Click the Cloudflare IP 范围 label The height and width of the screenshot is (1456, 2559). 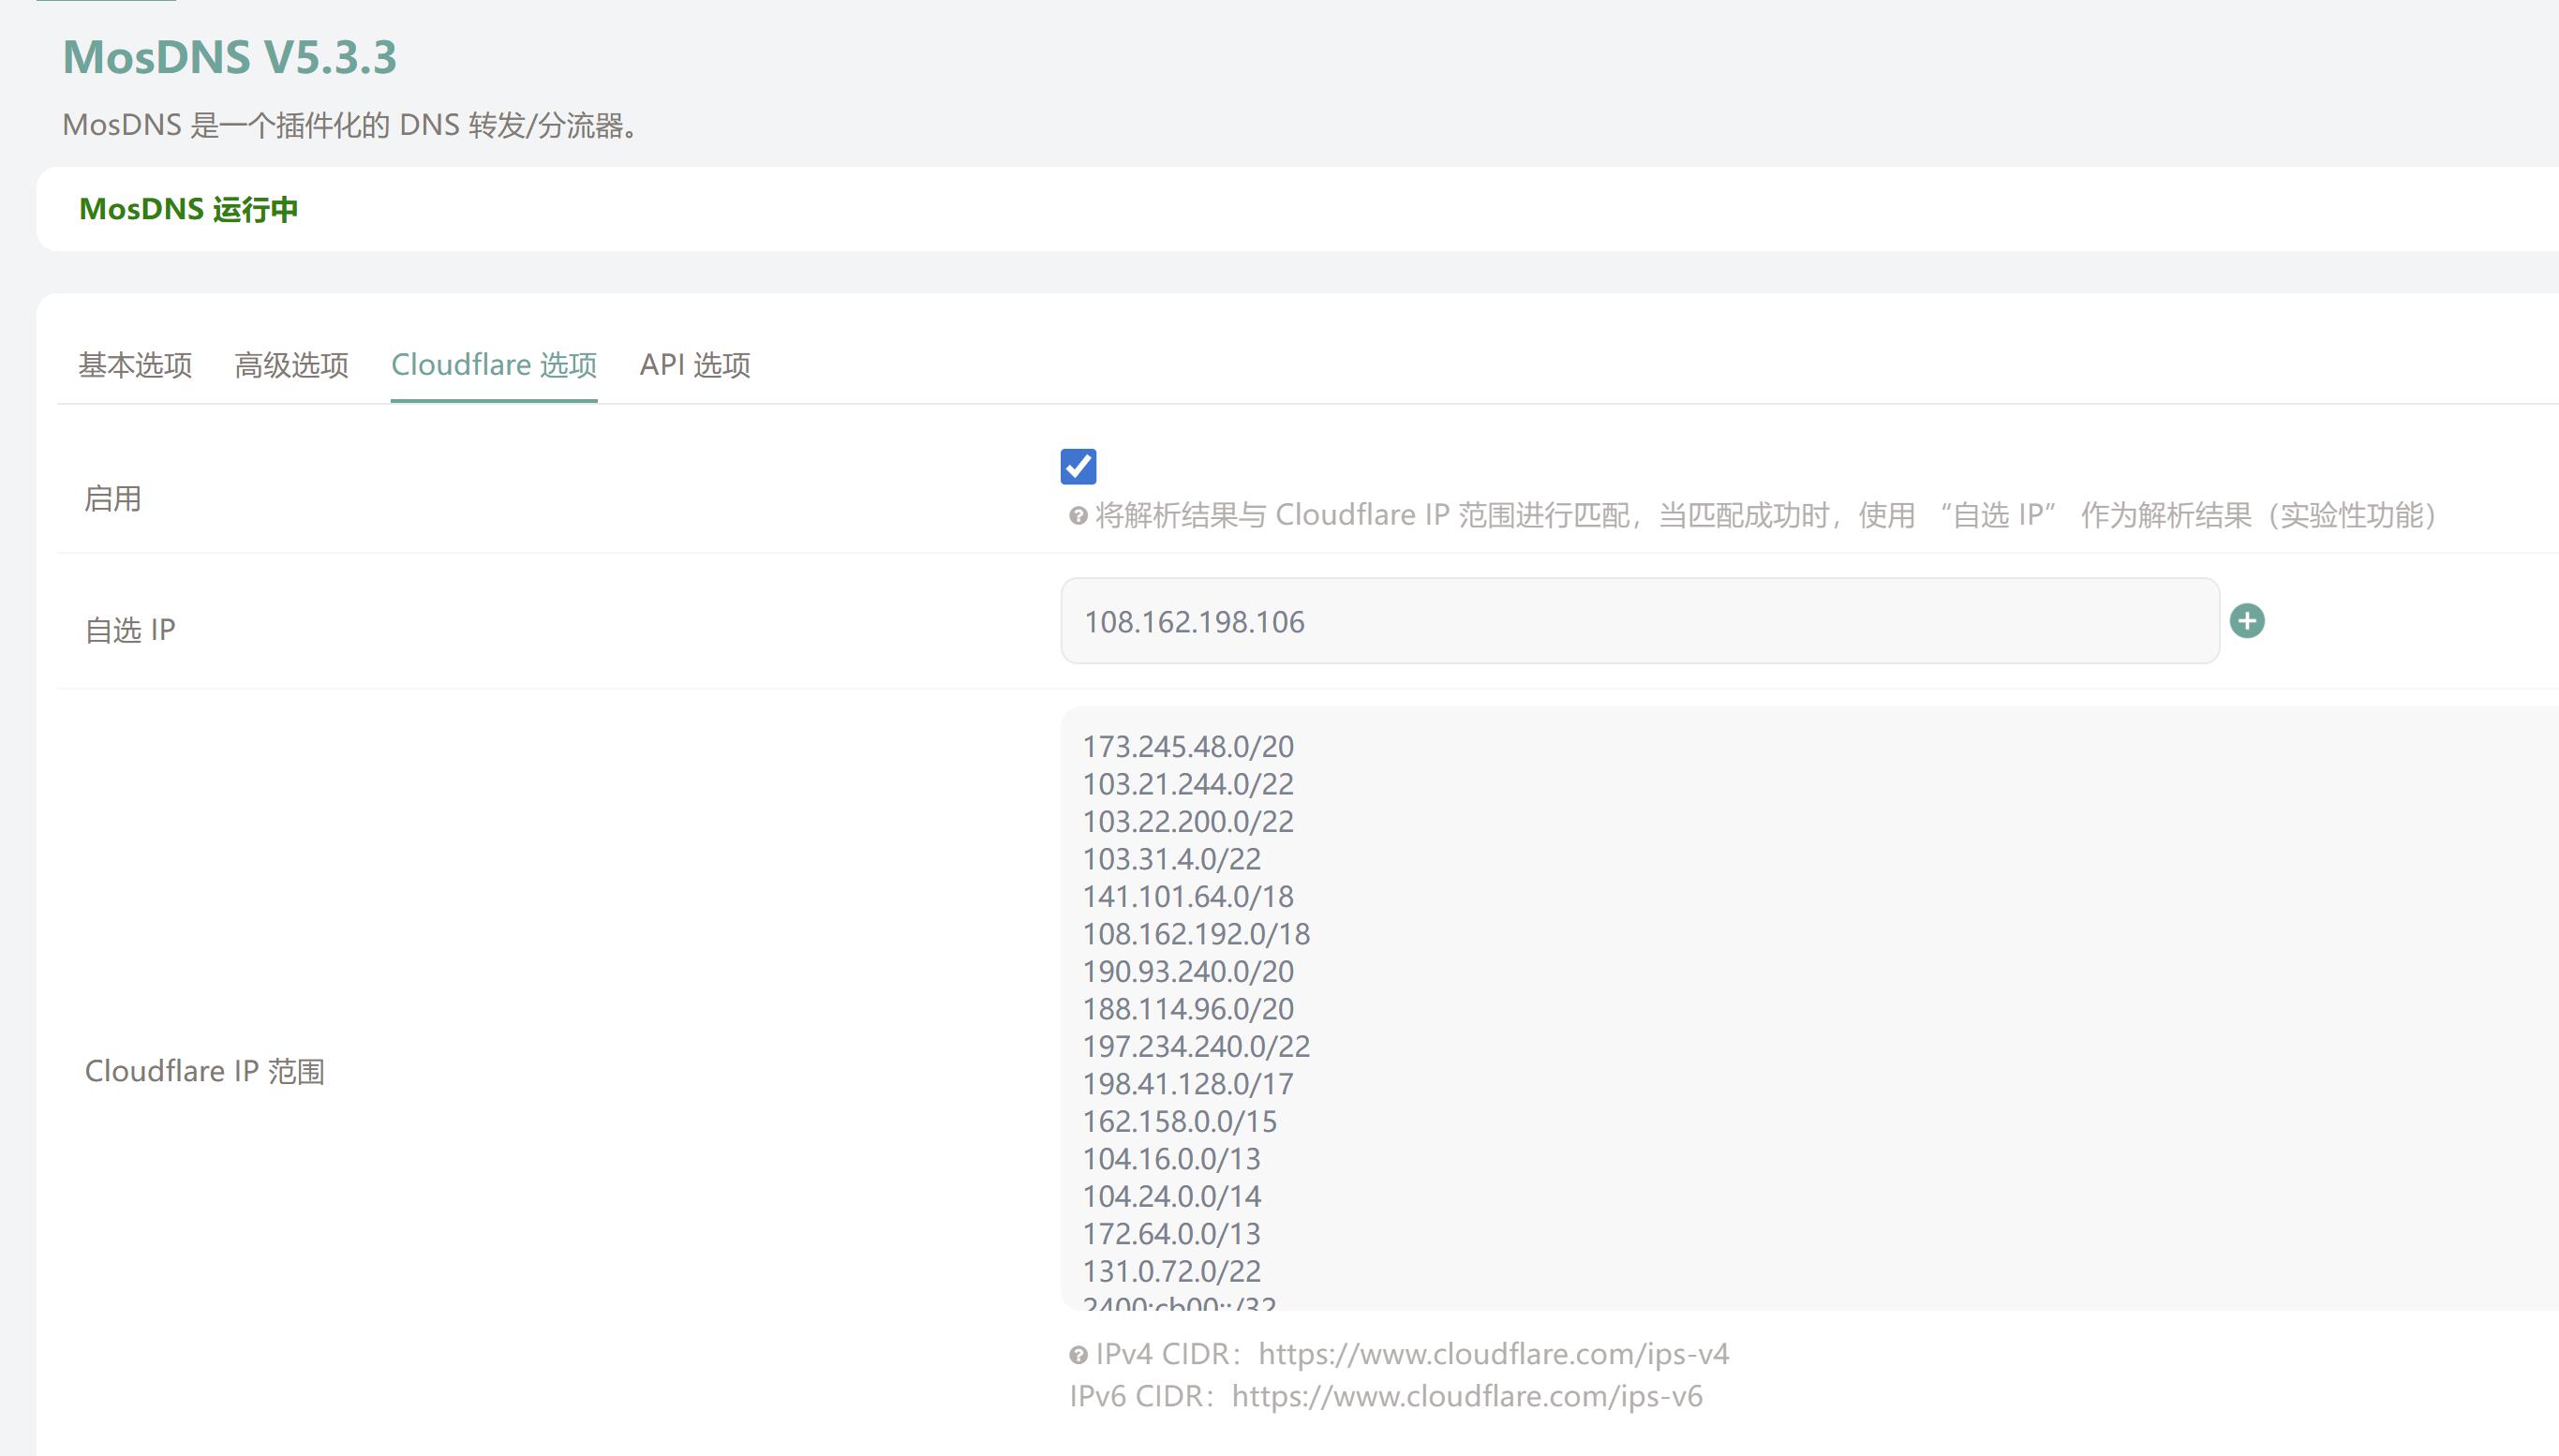[x=204, y=1071]
